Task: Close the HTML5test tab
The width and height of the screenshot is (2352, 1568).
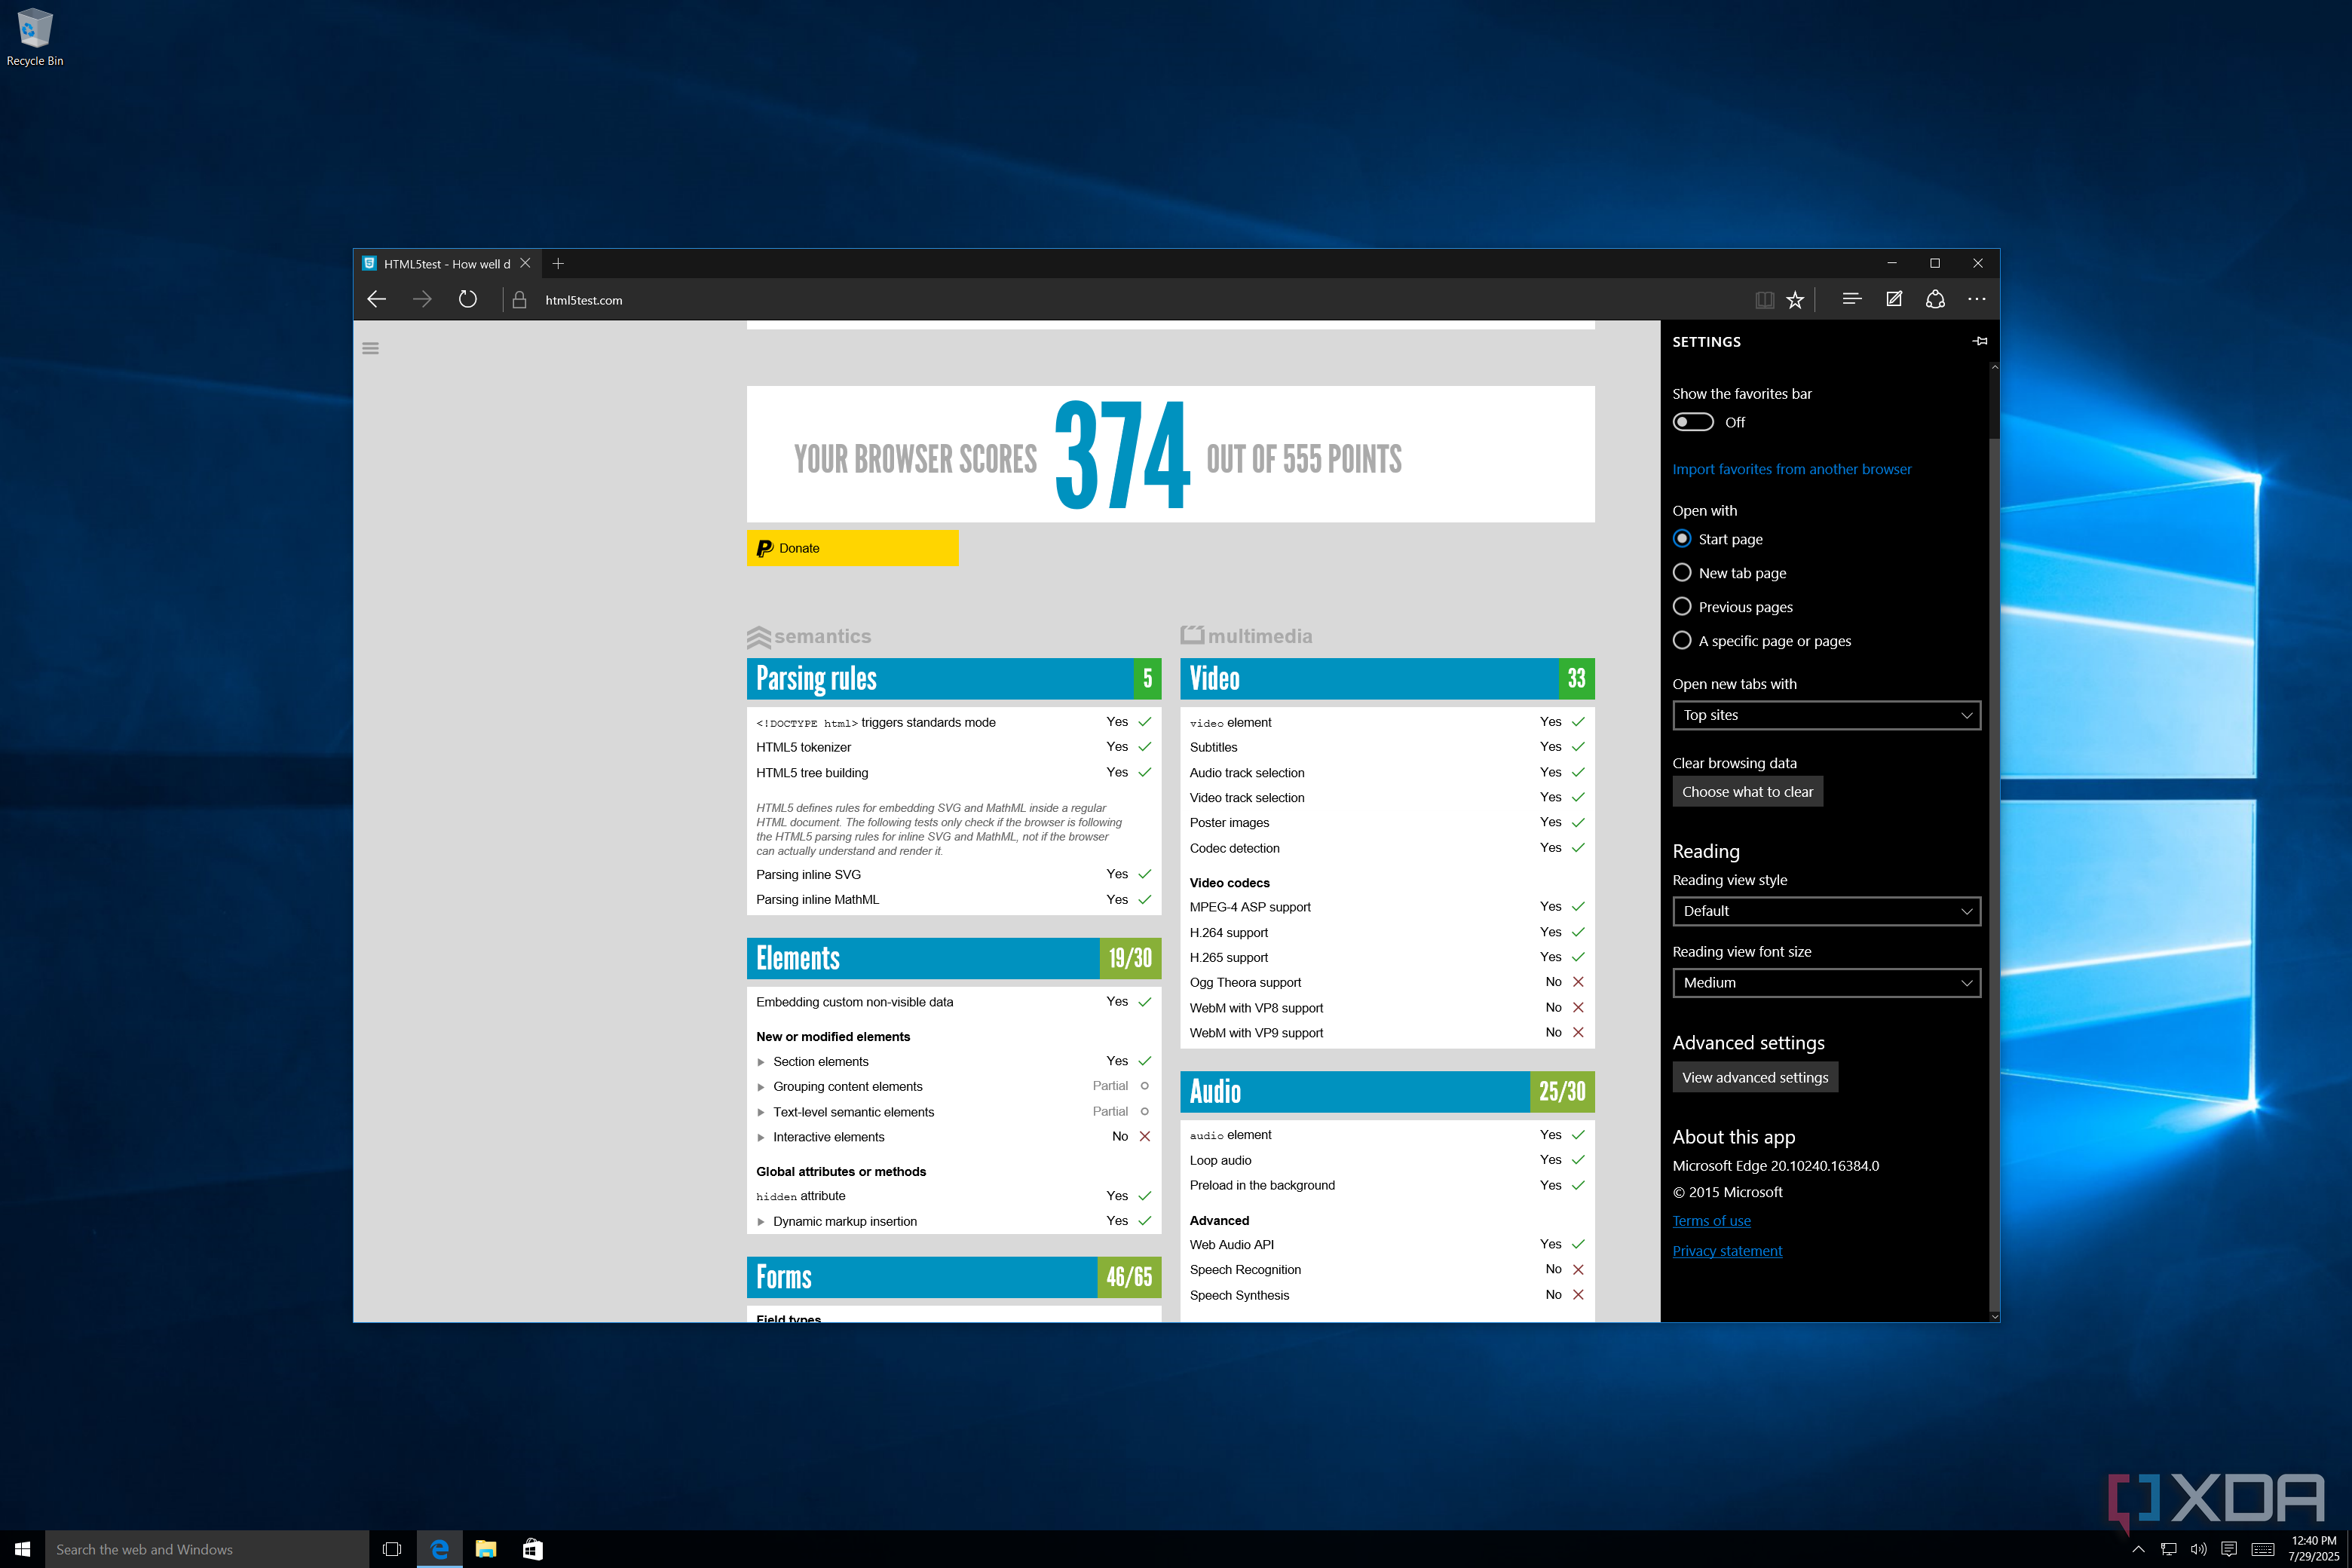Action: pyautogui.click(x=525, y=263)
